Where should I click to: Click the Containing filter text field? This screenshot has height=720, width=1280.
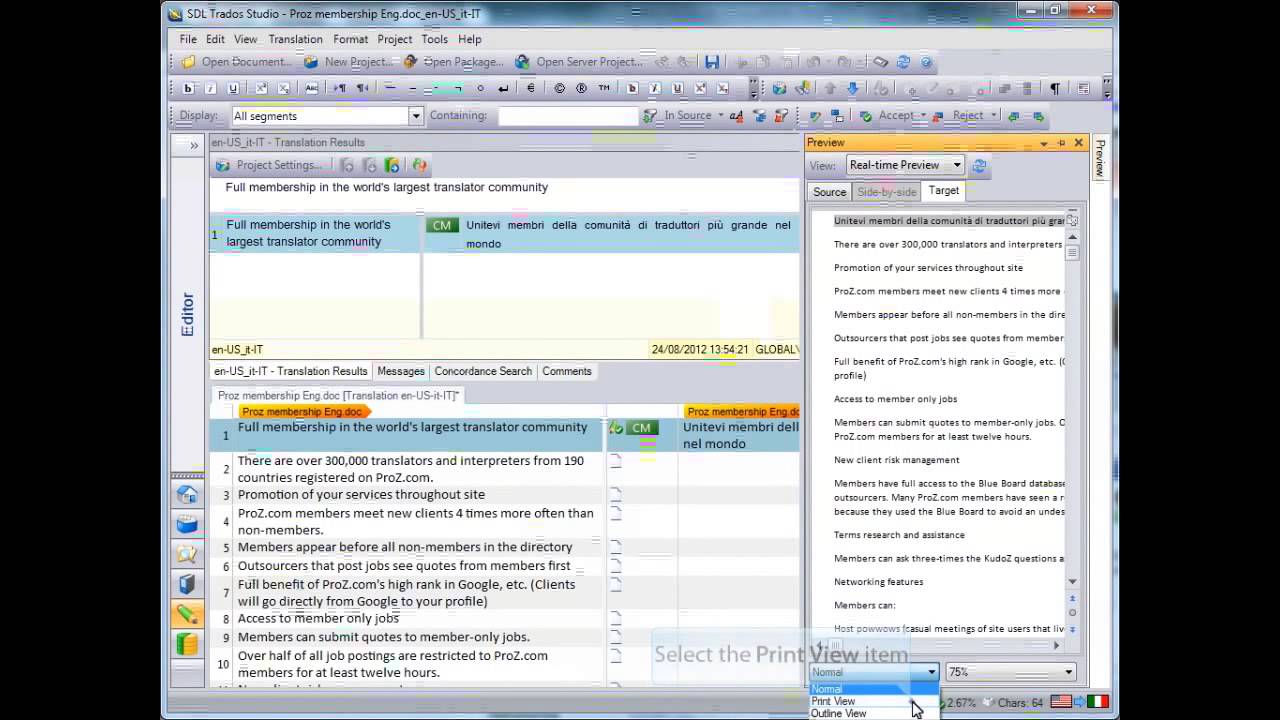(568, 116)
